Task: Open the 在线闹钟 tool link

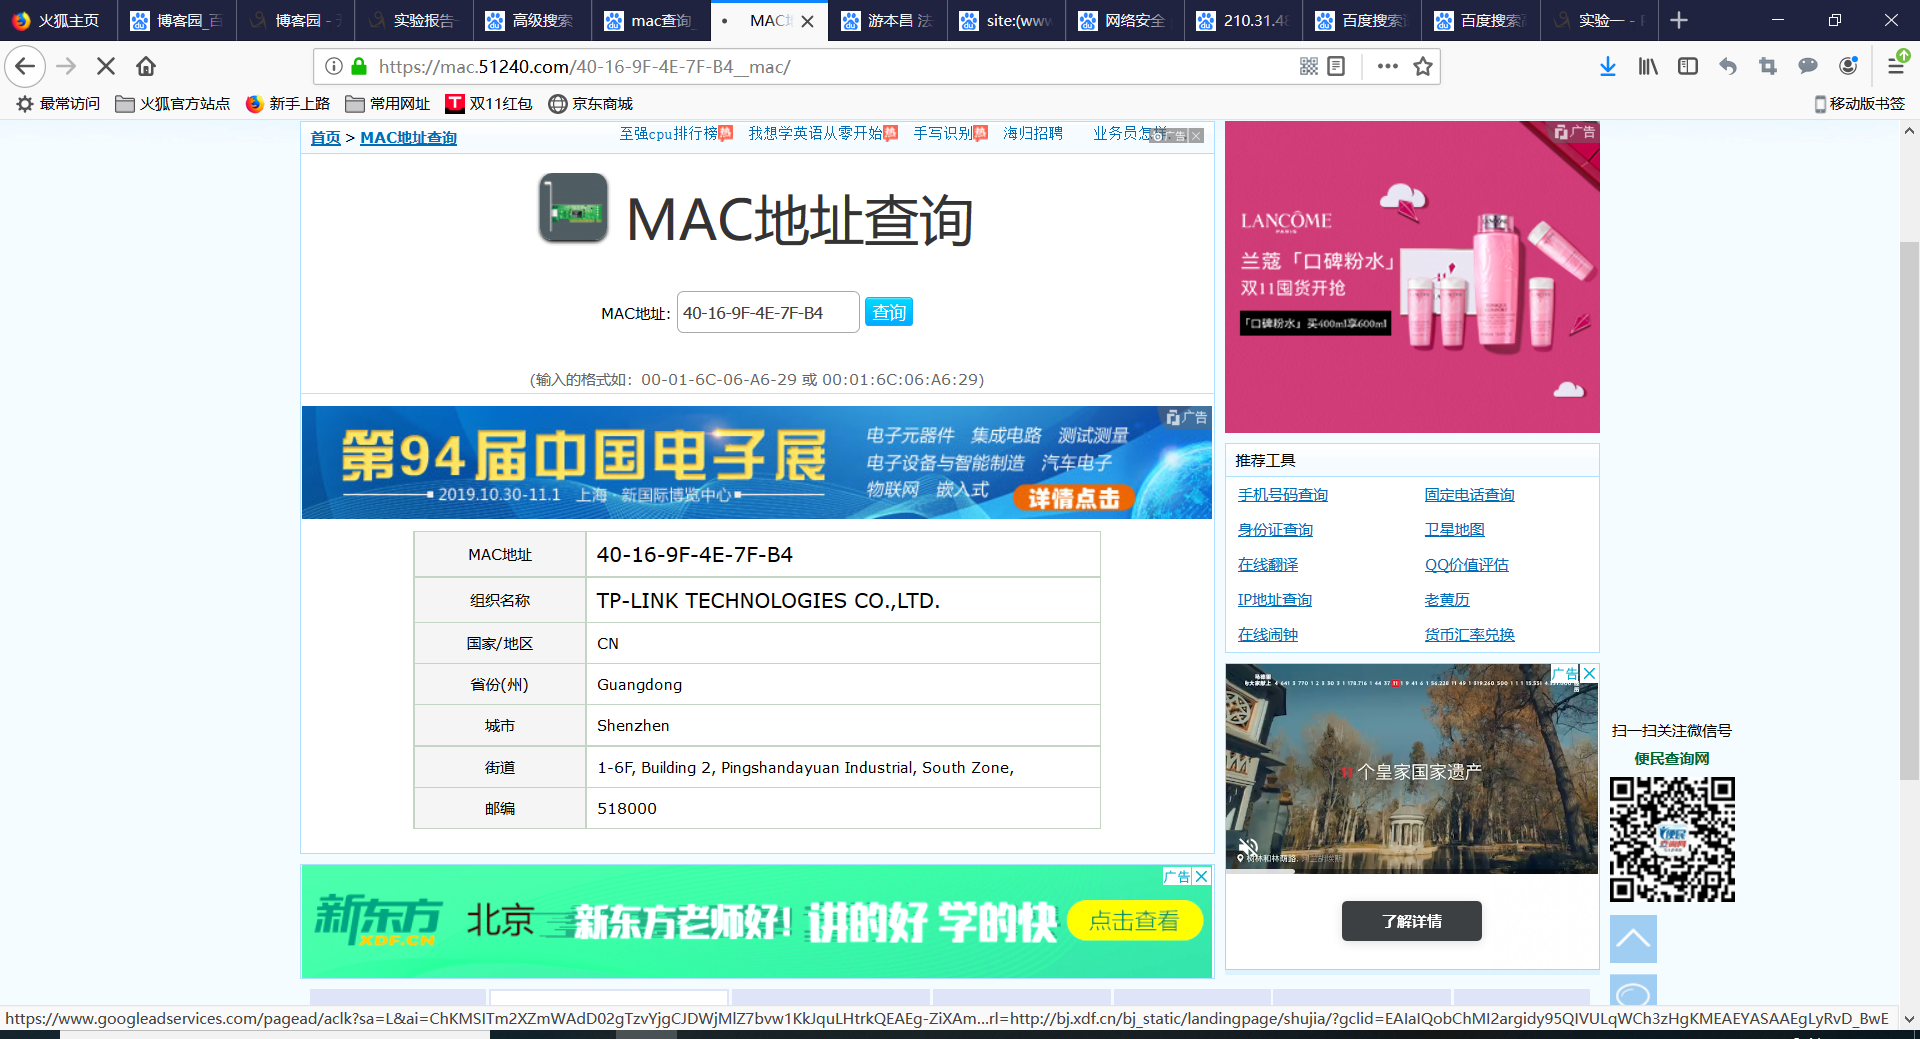Action: 1268,635
